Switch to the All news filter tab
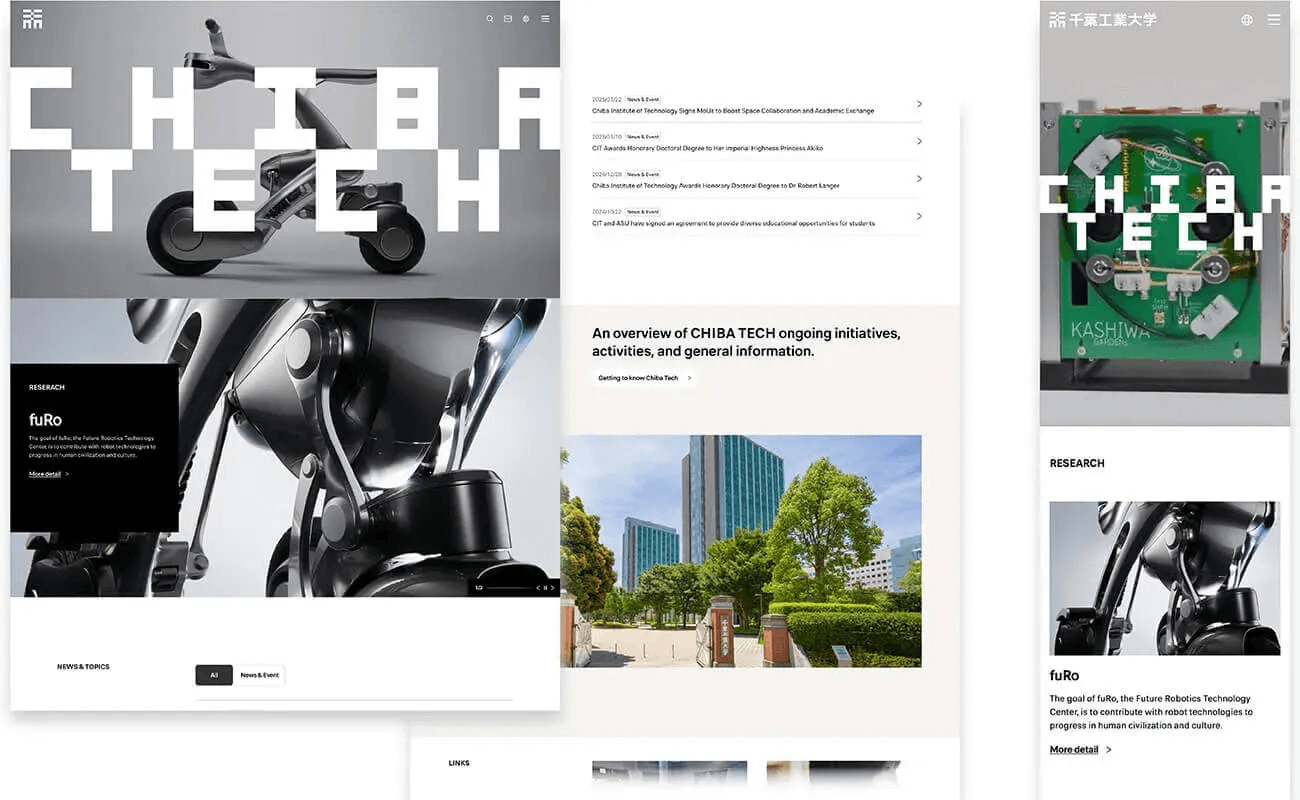 213,674
